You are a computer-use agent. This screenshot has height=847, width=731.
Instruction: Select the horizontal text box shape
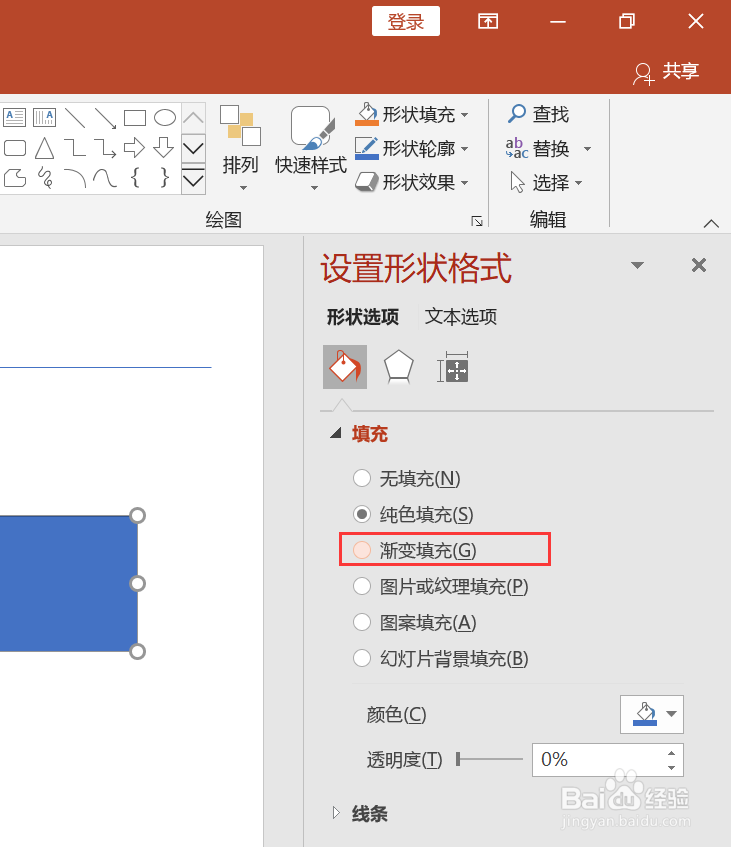(x=15, y=117)
